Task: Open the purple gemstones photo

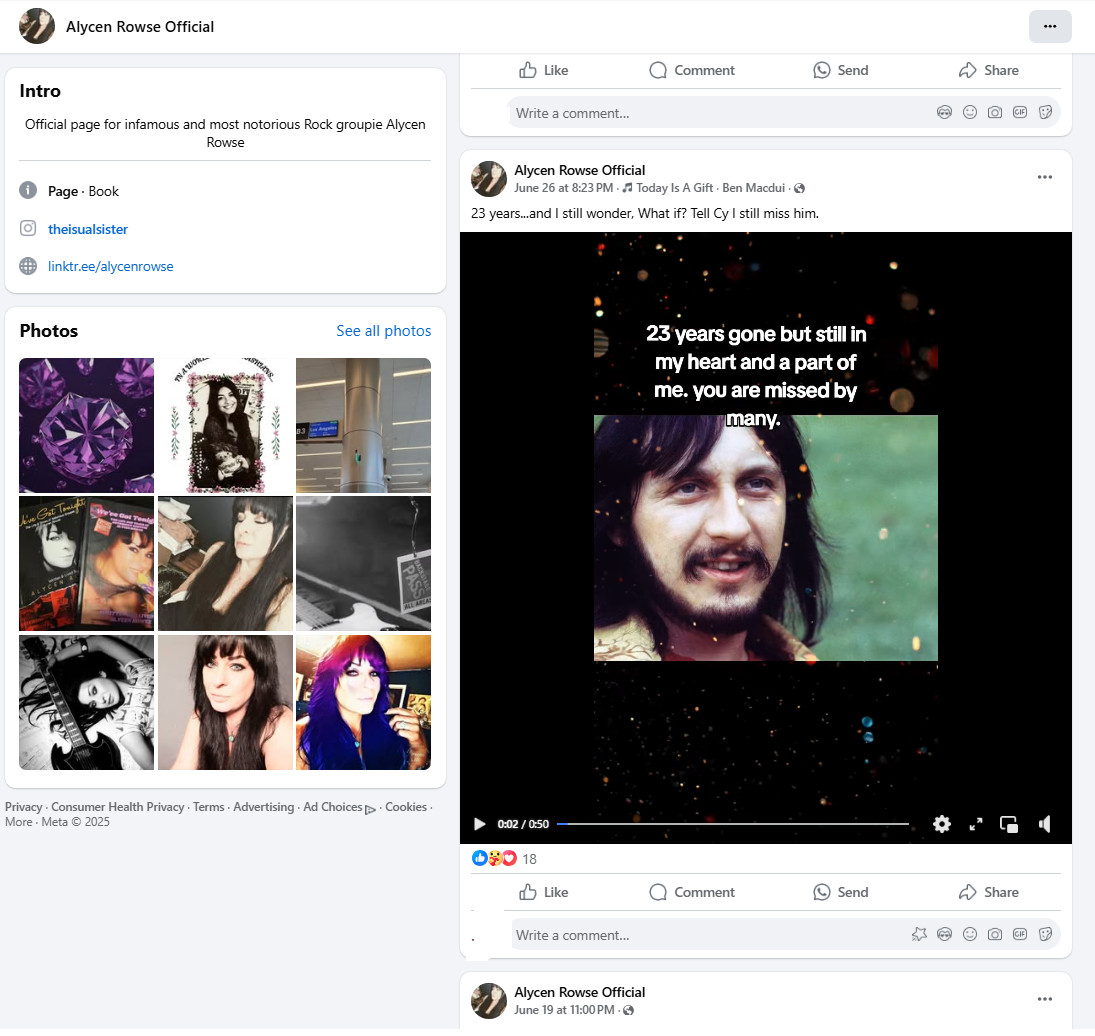Action: [87, 425]
